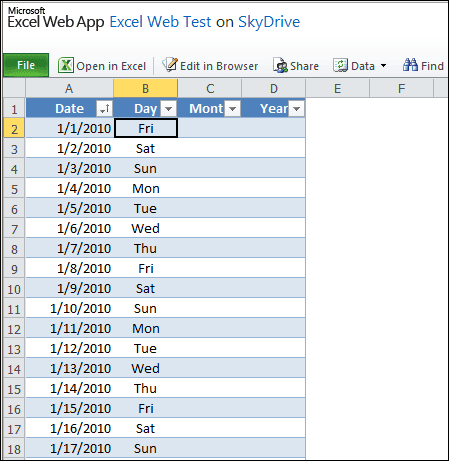Click the Edit in Browser pencil icon

(170, 65)
